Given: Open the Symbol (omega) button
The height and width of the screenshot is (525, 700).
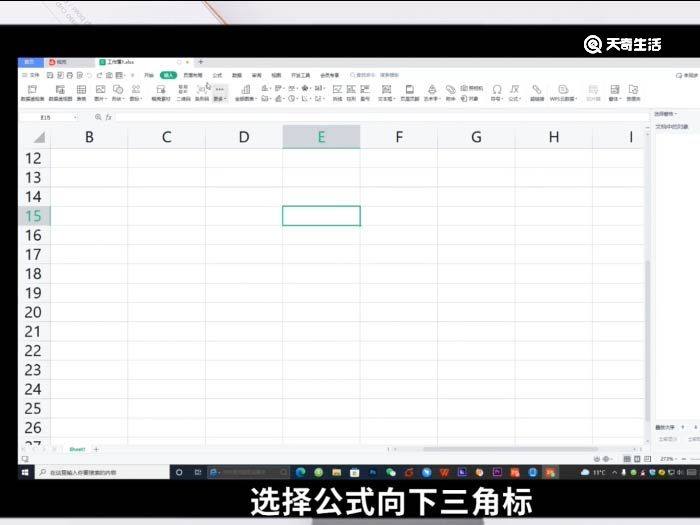Looking at the screenshot, I should coord(497,92).
